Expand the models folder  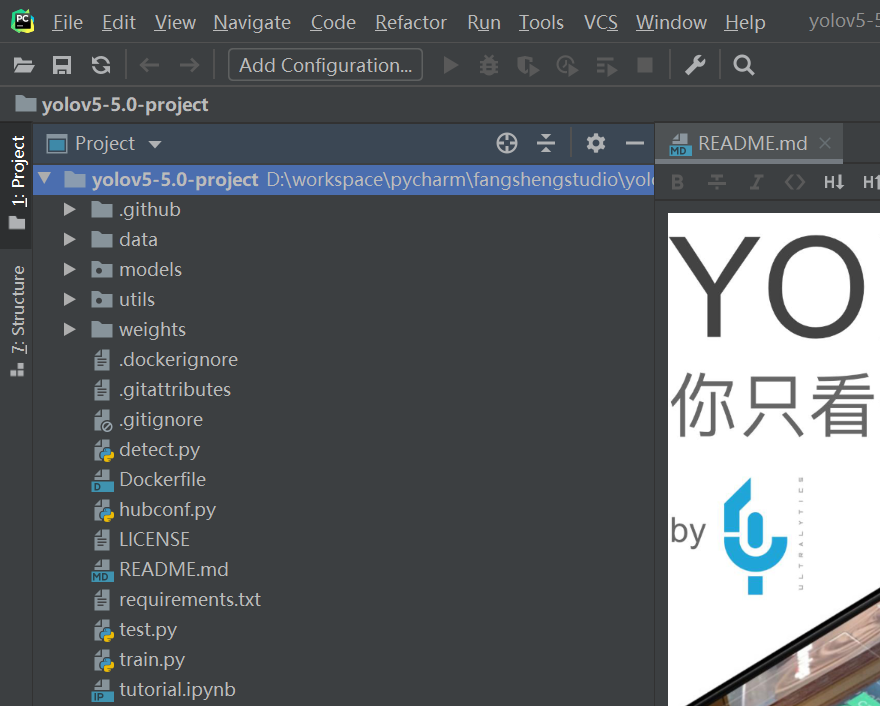point(70,269)
